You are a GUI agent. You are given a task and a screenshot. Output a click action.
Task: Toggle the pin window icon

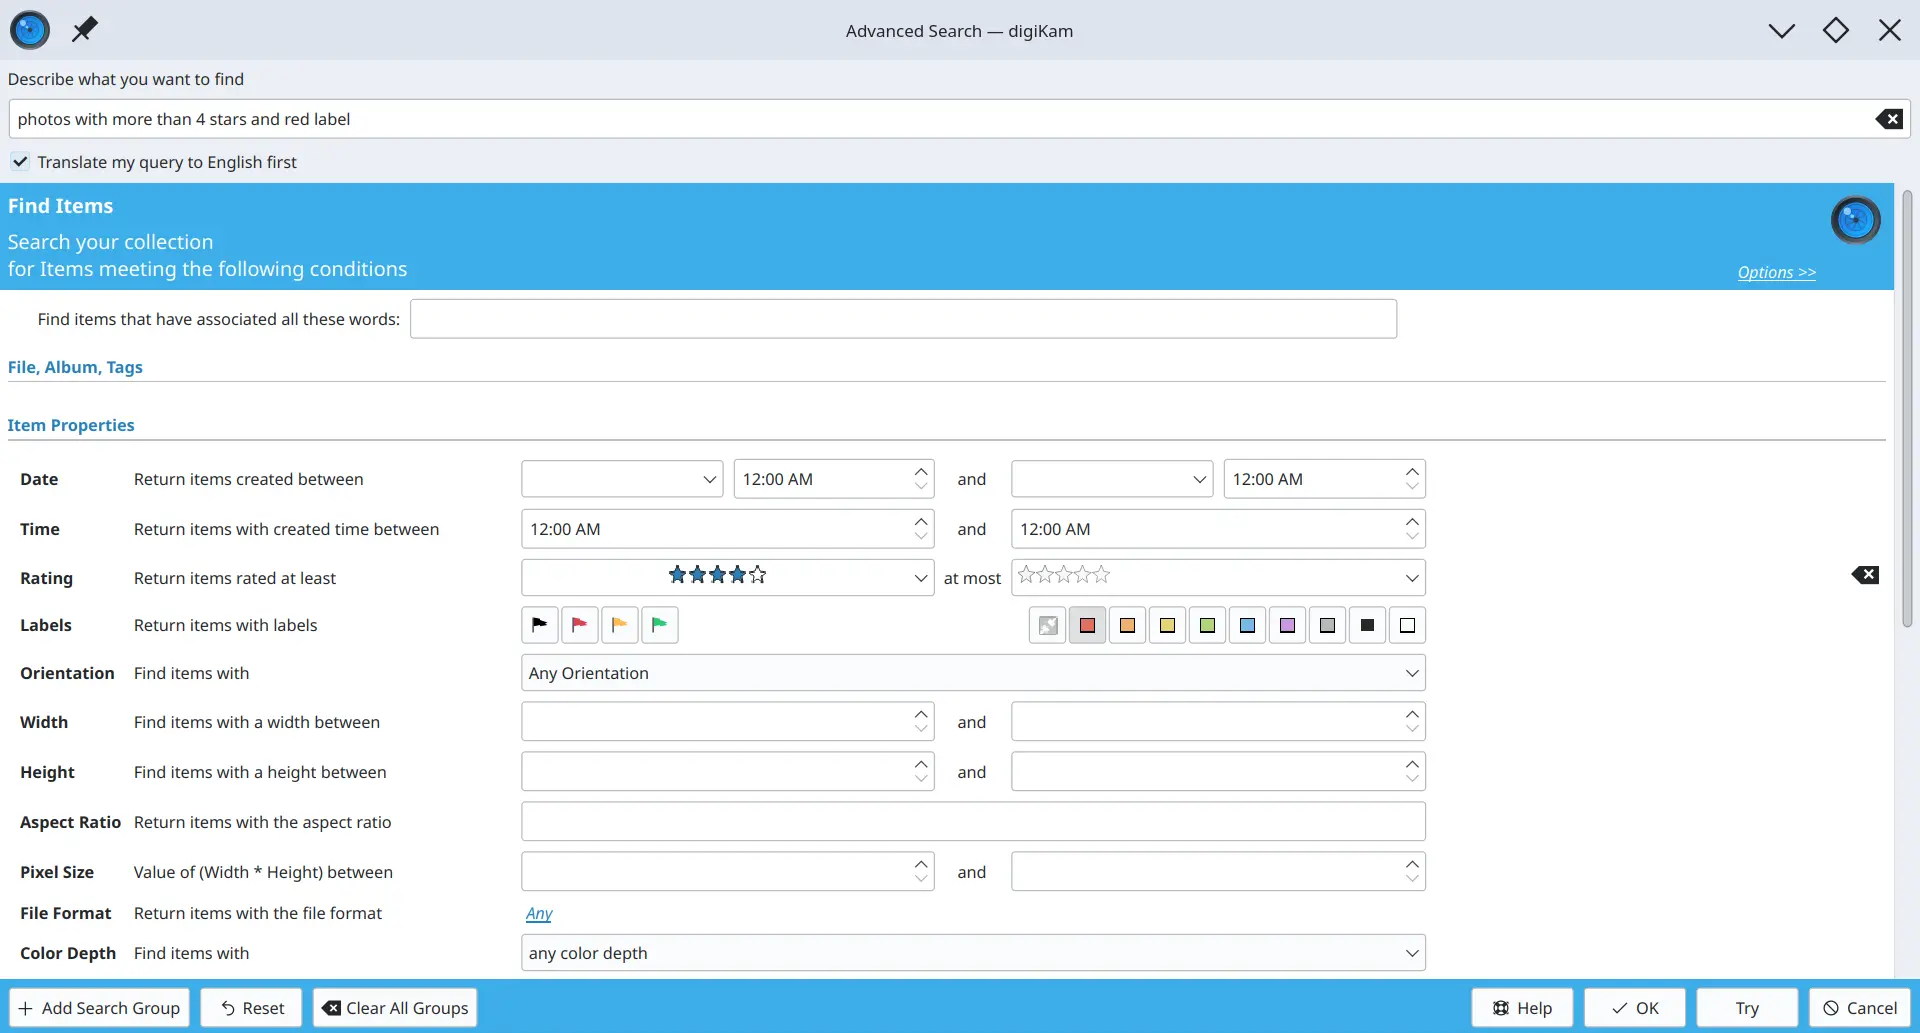85,30
